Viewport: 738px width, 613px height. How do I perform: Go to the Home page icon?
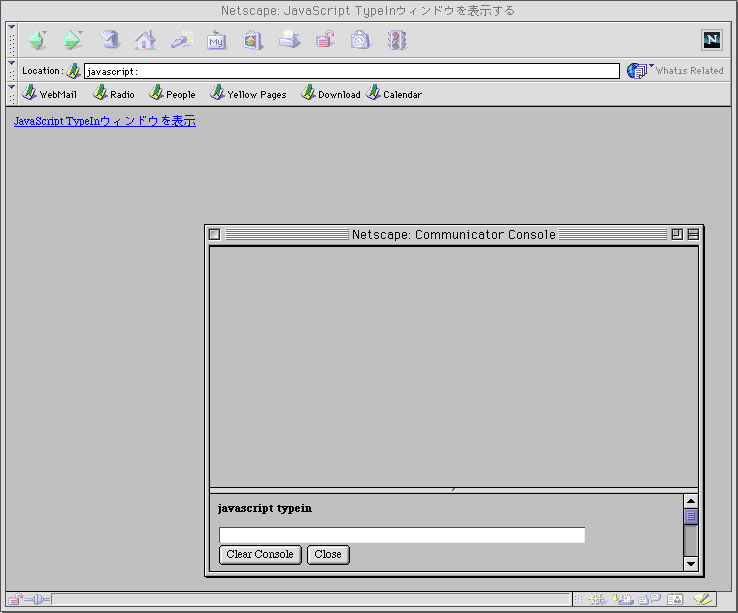point(145,40)
